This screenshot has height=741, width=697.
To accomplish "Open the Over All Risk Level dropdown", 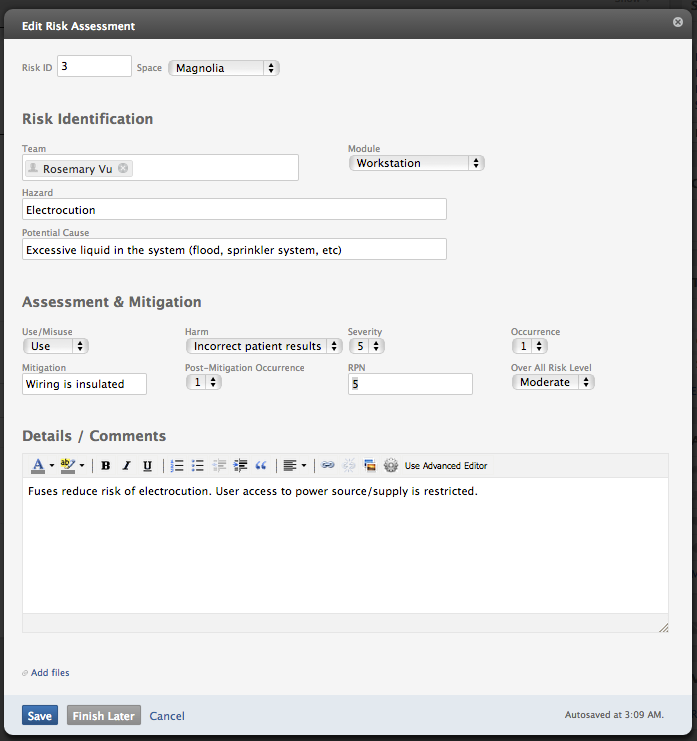I will tap(553, 382).
